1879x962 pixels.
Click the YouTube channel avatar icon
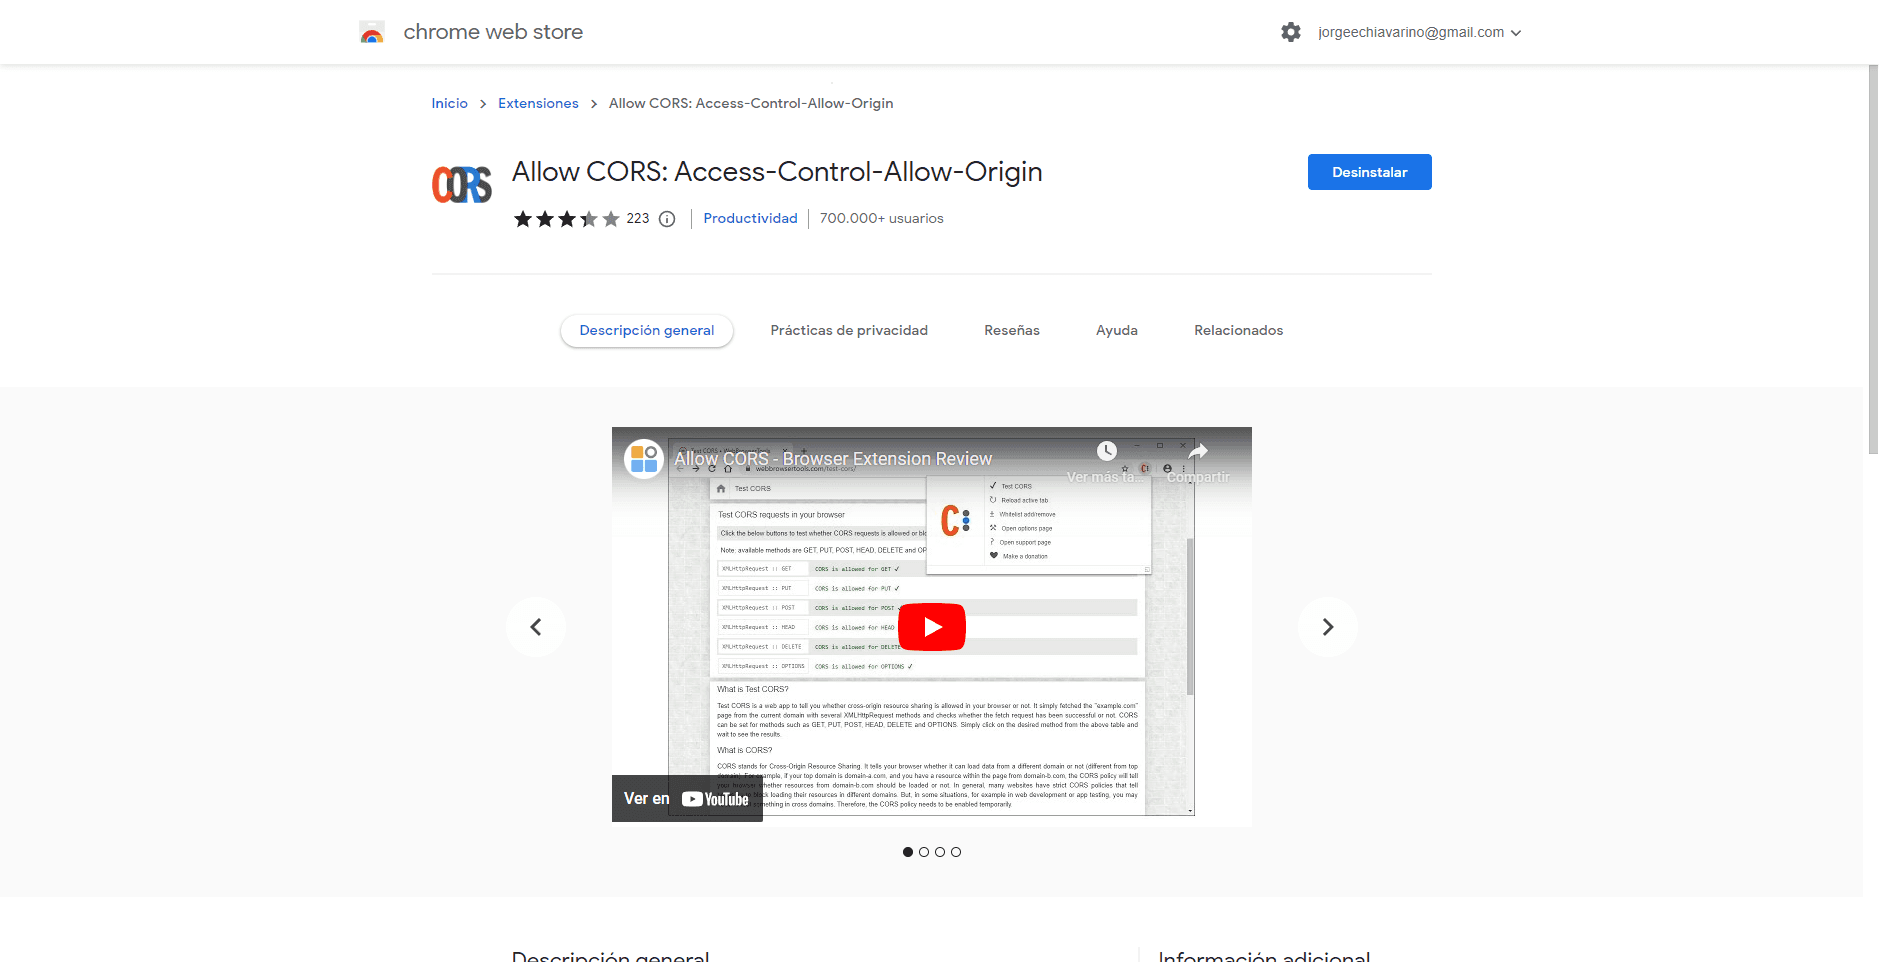[x=644, y=459]
